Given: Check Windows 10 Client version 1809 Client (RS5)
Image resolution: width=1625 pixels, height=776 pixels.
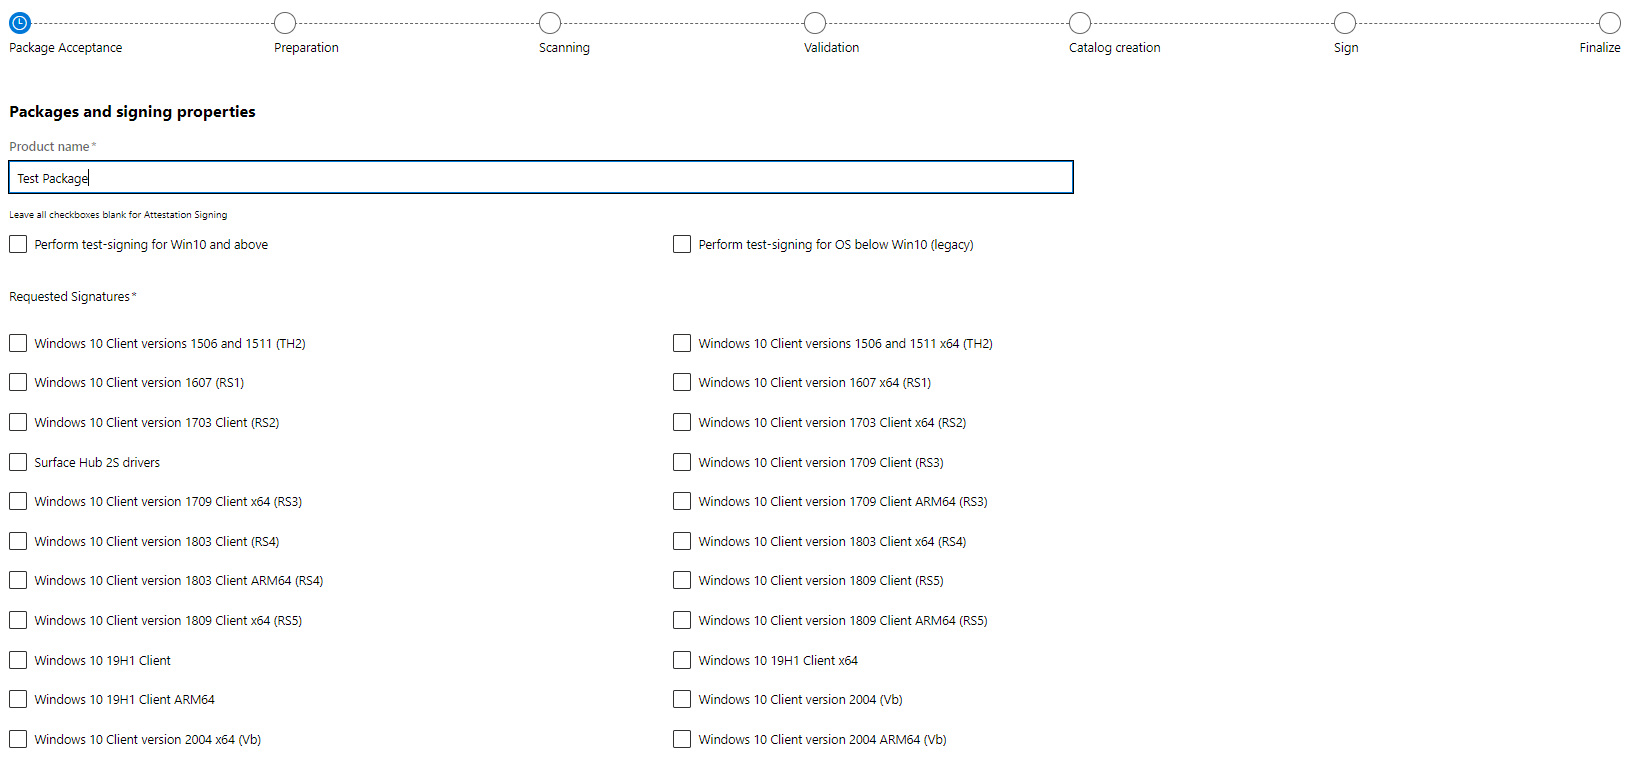Looking at the screenshot, I should tap(681, 580).
